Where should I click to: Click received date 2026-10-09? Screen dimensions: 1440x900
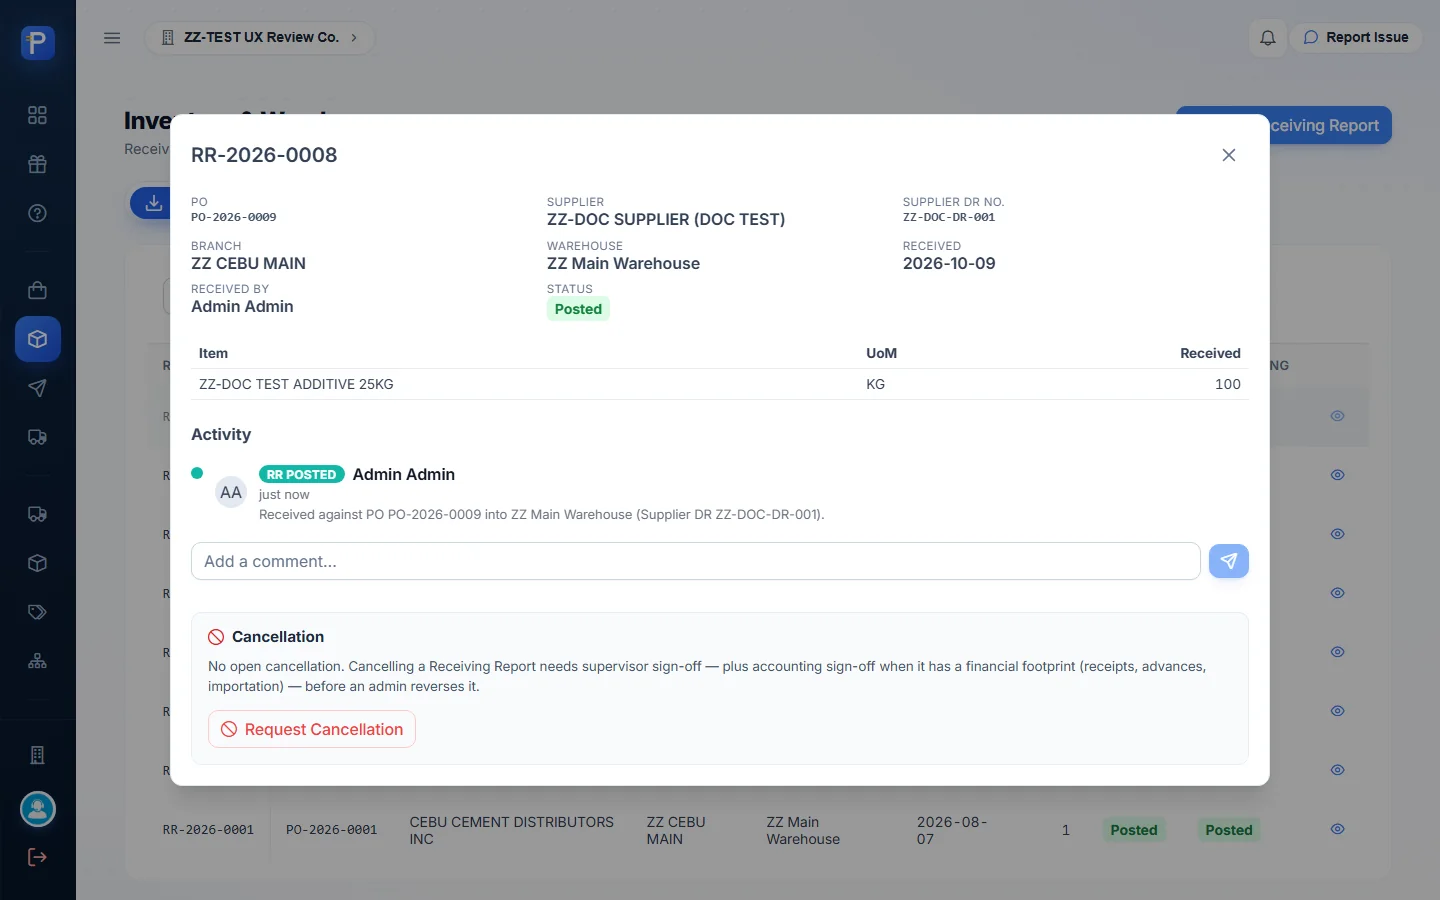pos(949,263)
